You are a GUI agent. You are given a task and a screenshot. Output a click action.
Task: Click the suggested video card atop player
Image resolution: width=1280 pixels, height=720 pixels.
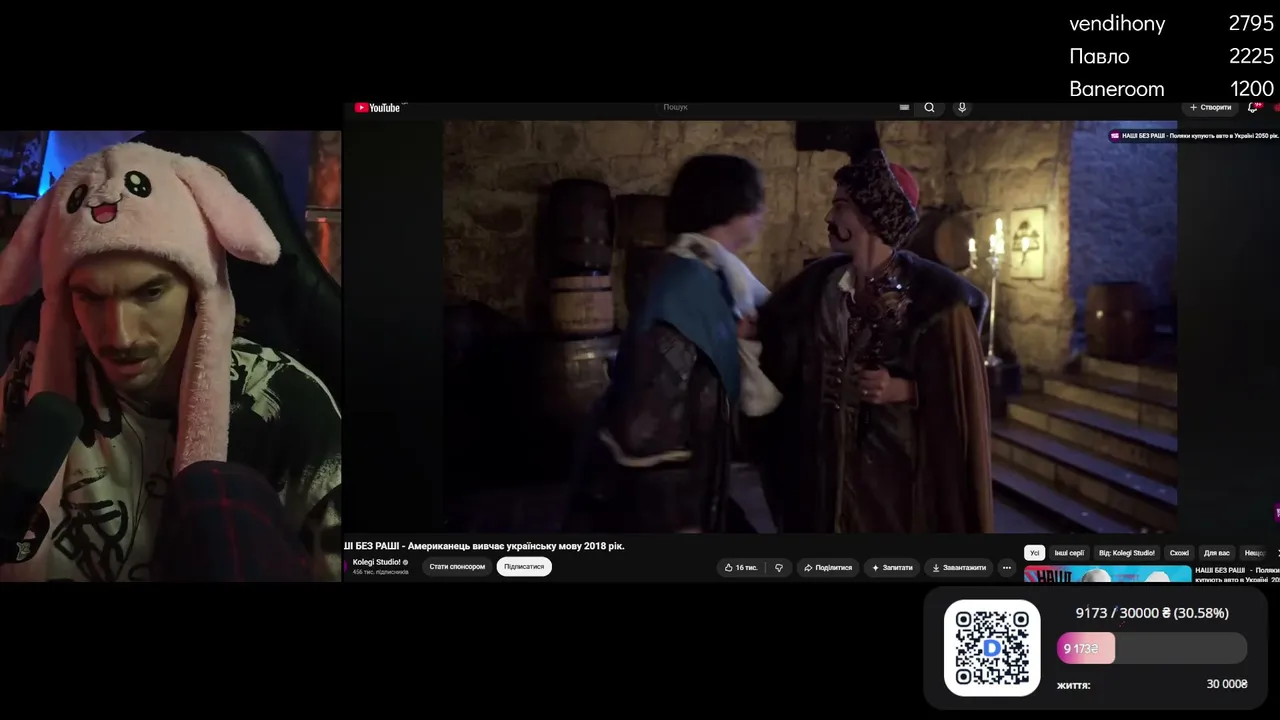point(1194,135)
